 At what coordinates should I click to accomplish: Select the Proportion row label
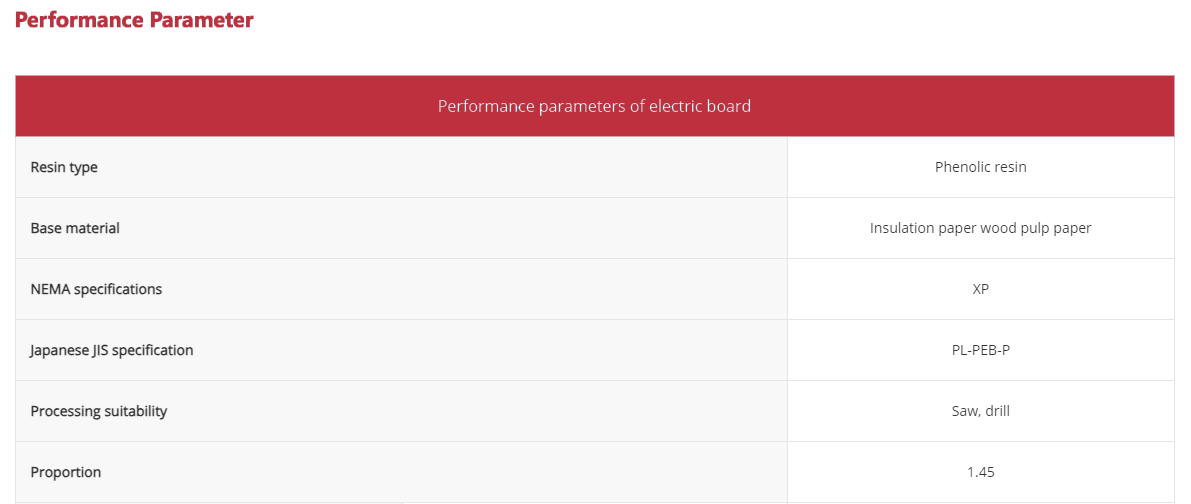coord(66,472)
